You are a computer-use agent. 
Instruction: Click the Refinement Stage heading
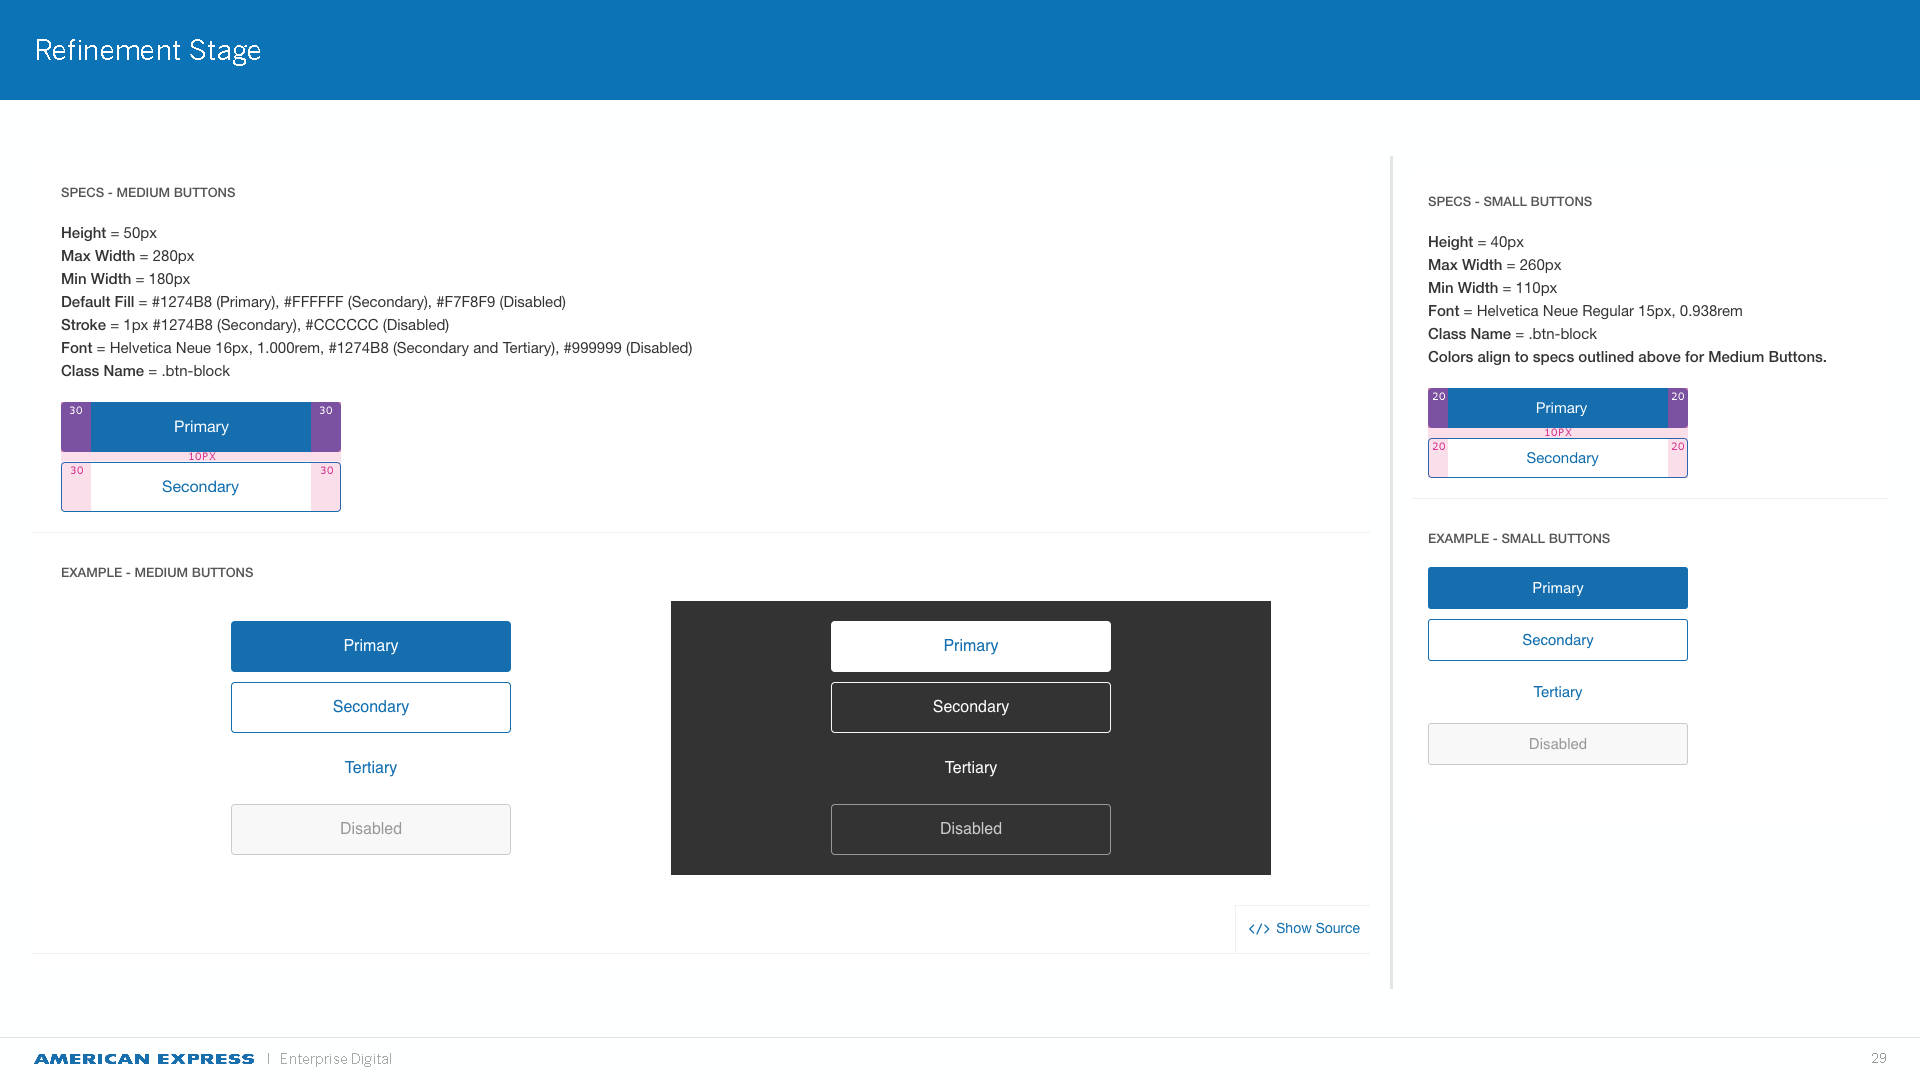pos(148,50)
